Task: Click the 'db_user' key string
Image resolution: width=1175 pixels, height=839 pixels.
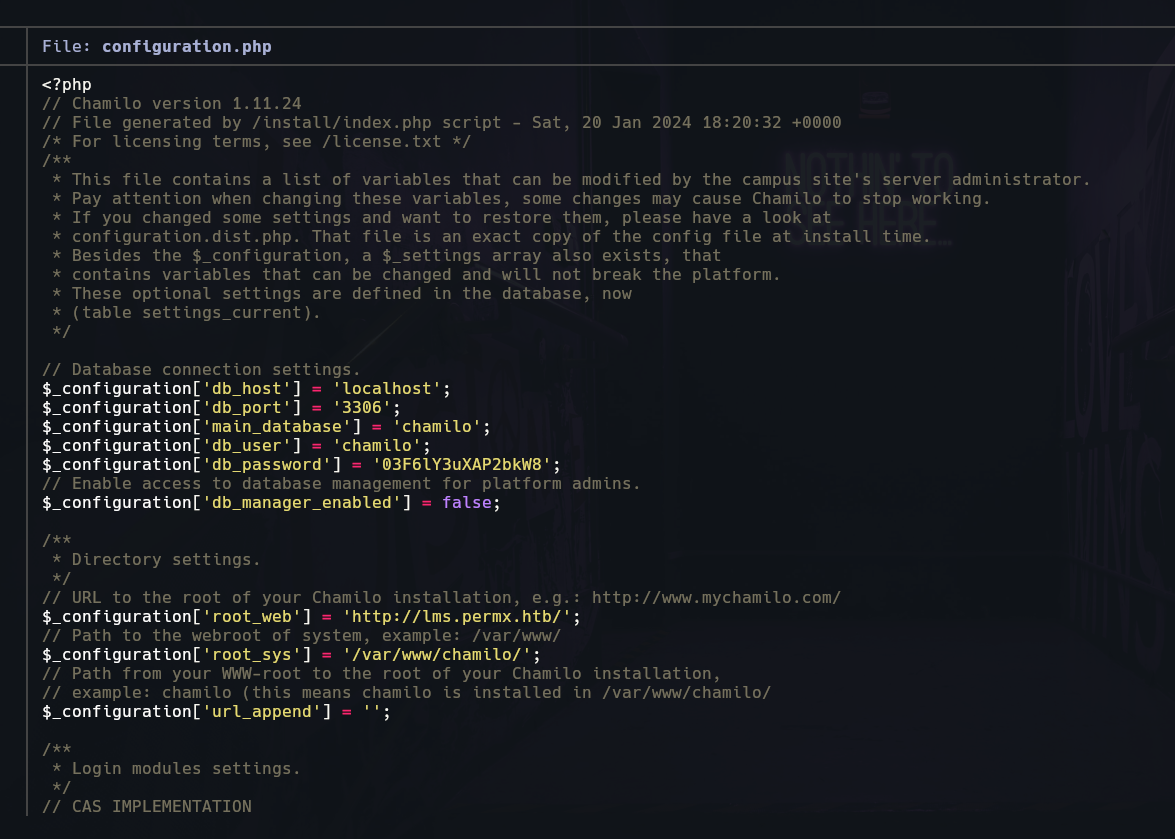Action: [x=247, y=446]
